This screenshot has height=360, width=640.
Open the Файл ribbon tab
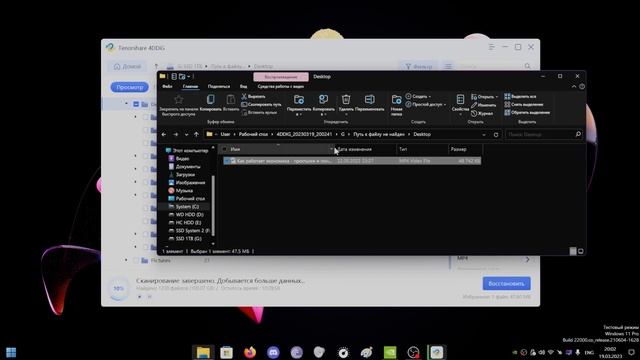(167, 86)
